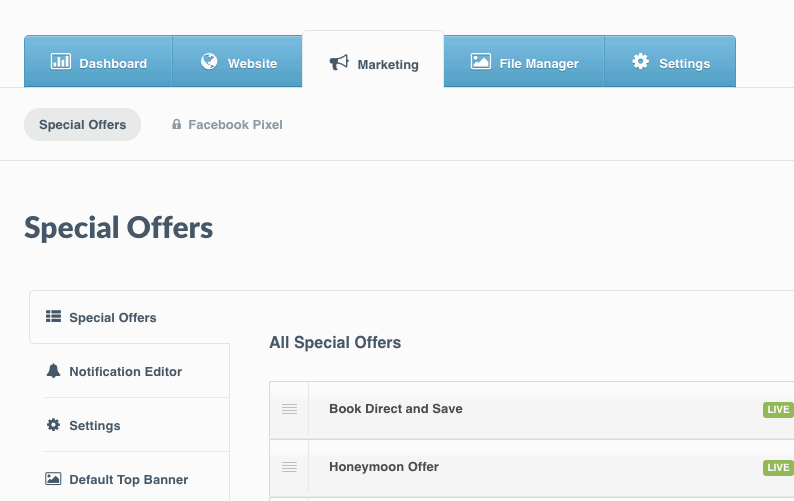Open the Notification Editor sidebar item

[137, 371]
